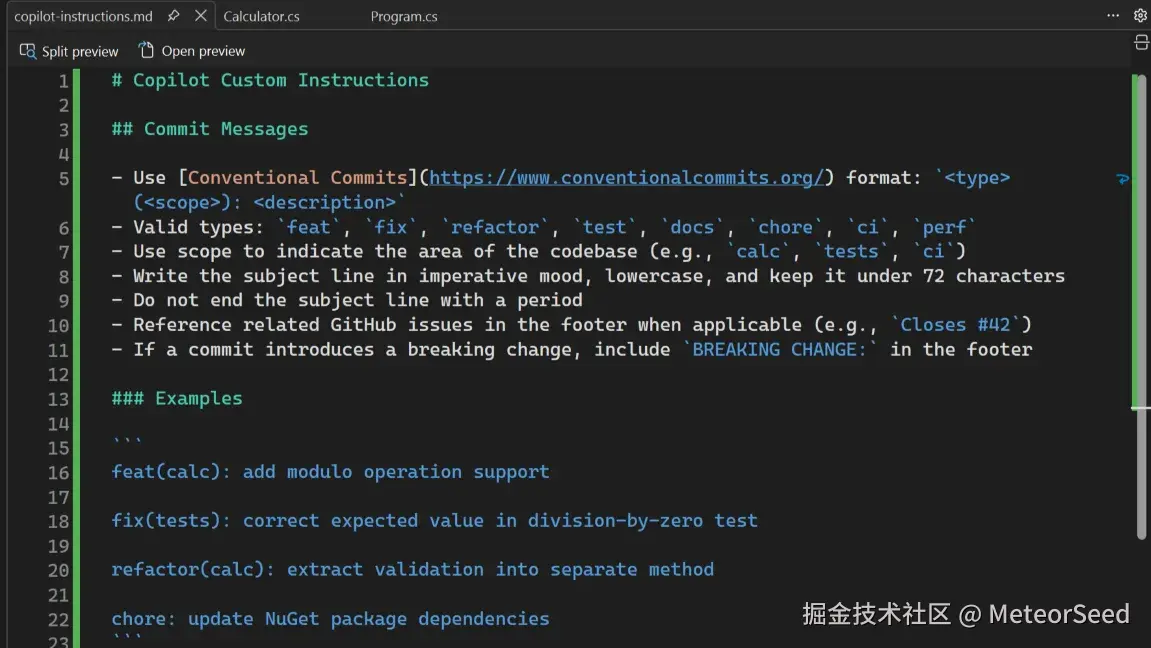
Task: Click the `docs` type on line 6
Action: coord(691,227)
